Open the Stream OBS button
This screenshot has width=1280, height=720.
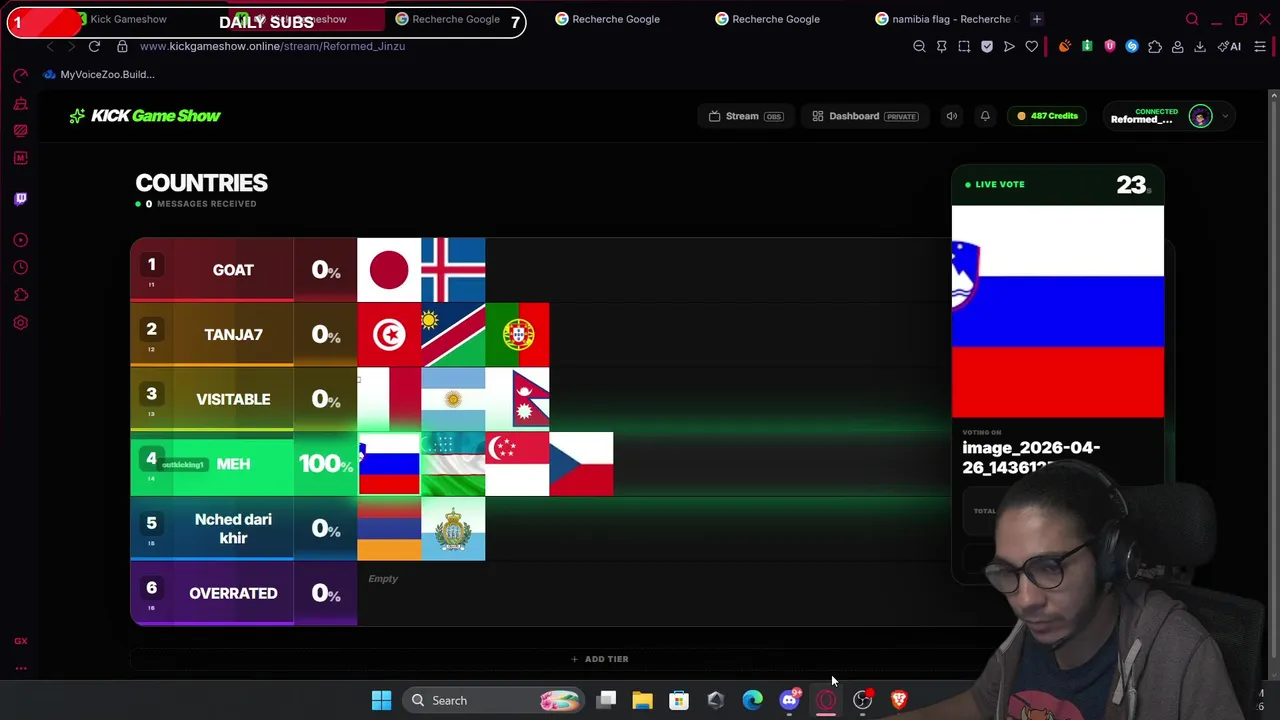[746, 116]
